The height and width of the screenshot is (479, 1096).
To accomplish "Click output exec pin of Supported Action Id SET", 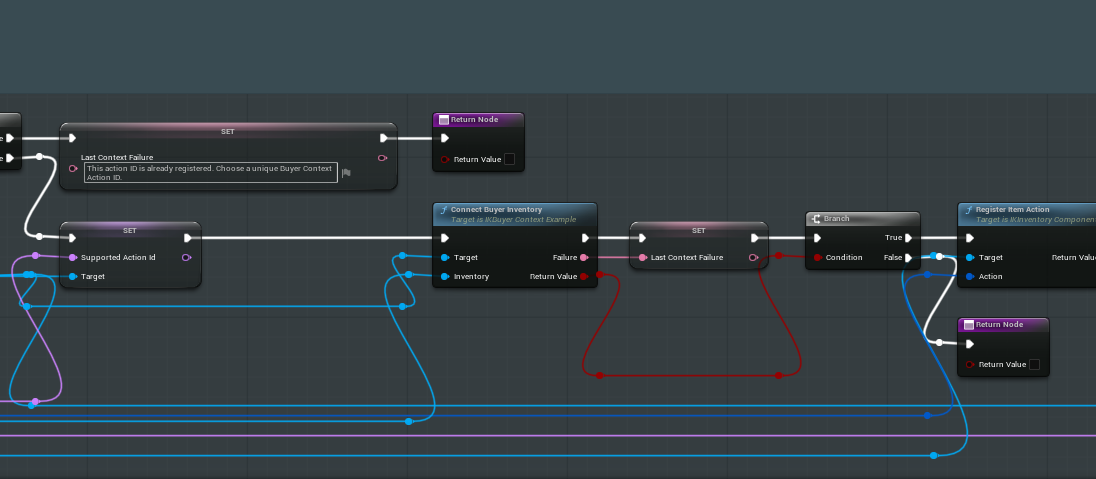I will click(187, 238).
